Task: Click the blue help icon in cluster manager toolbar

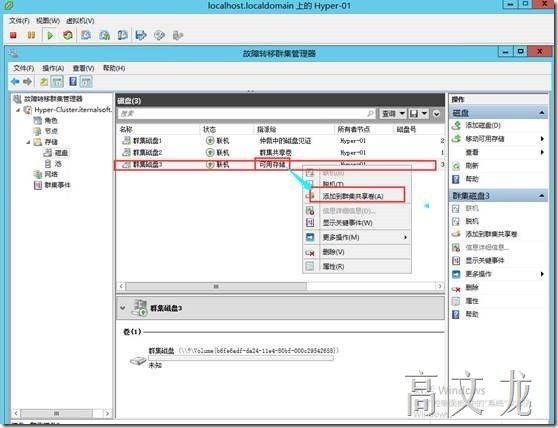Action: pos(73,82)
